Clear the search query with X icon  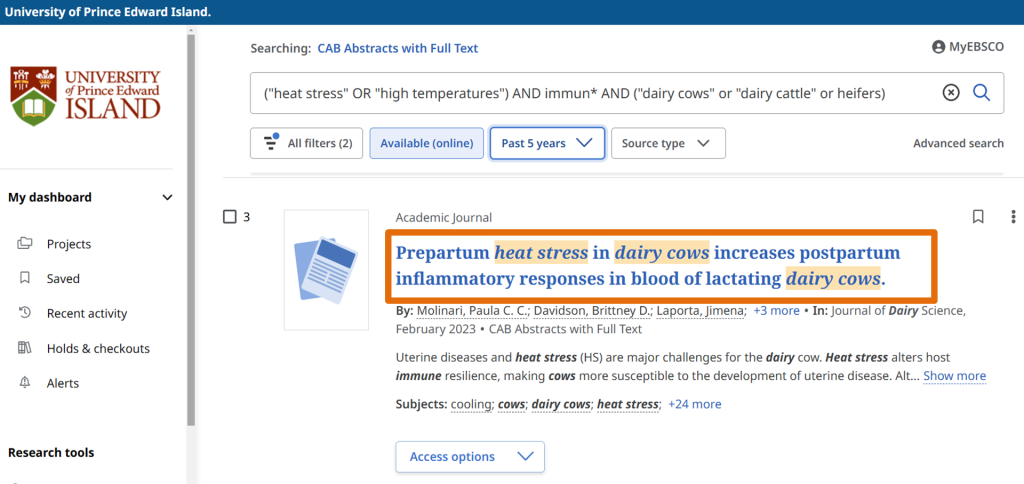[x=951, y=93]
